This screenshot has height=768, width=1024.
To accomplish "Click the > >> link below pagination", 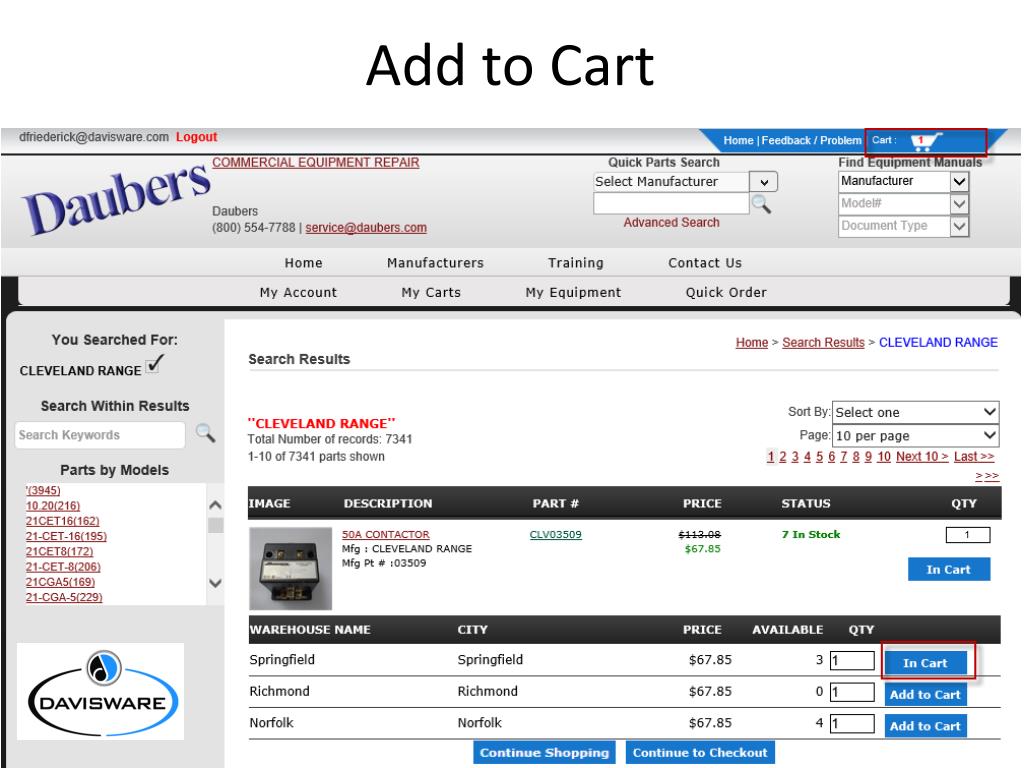I will click(x=987, y=476).
